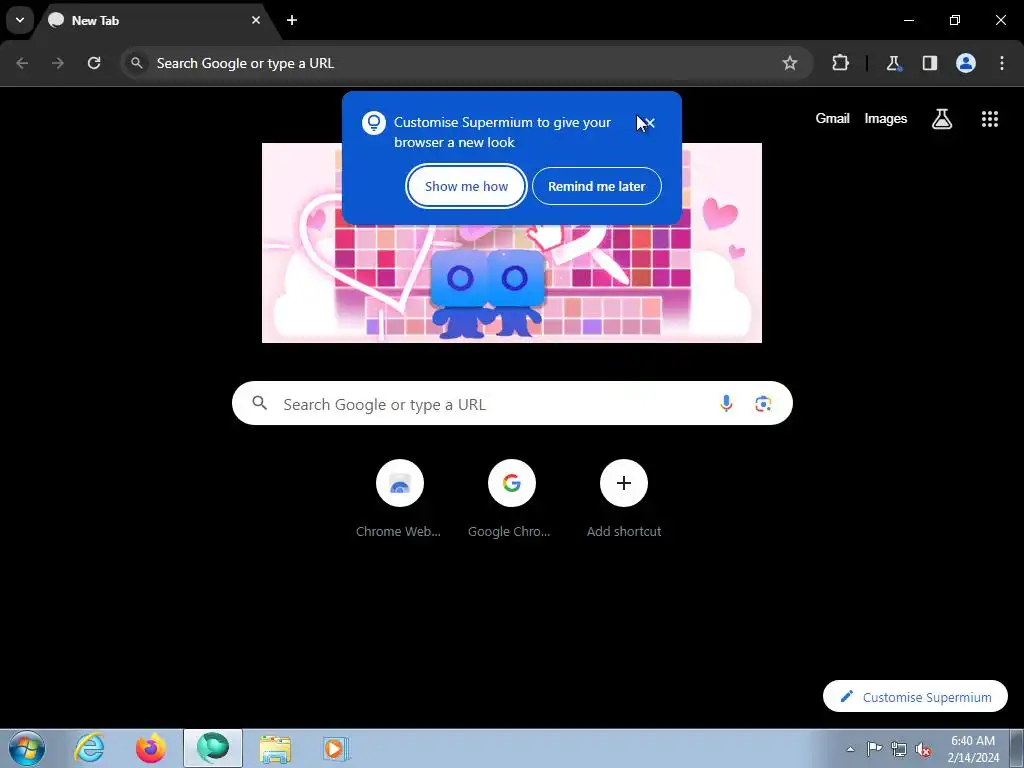The height and width of the screenshot is (768, 1024).
Task: Go back using the back arrow
Action: click(22, 63)
